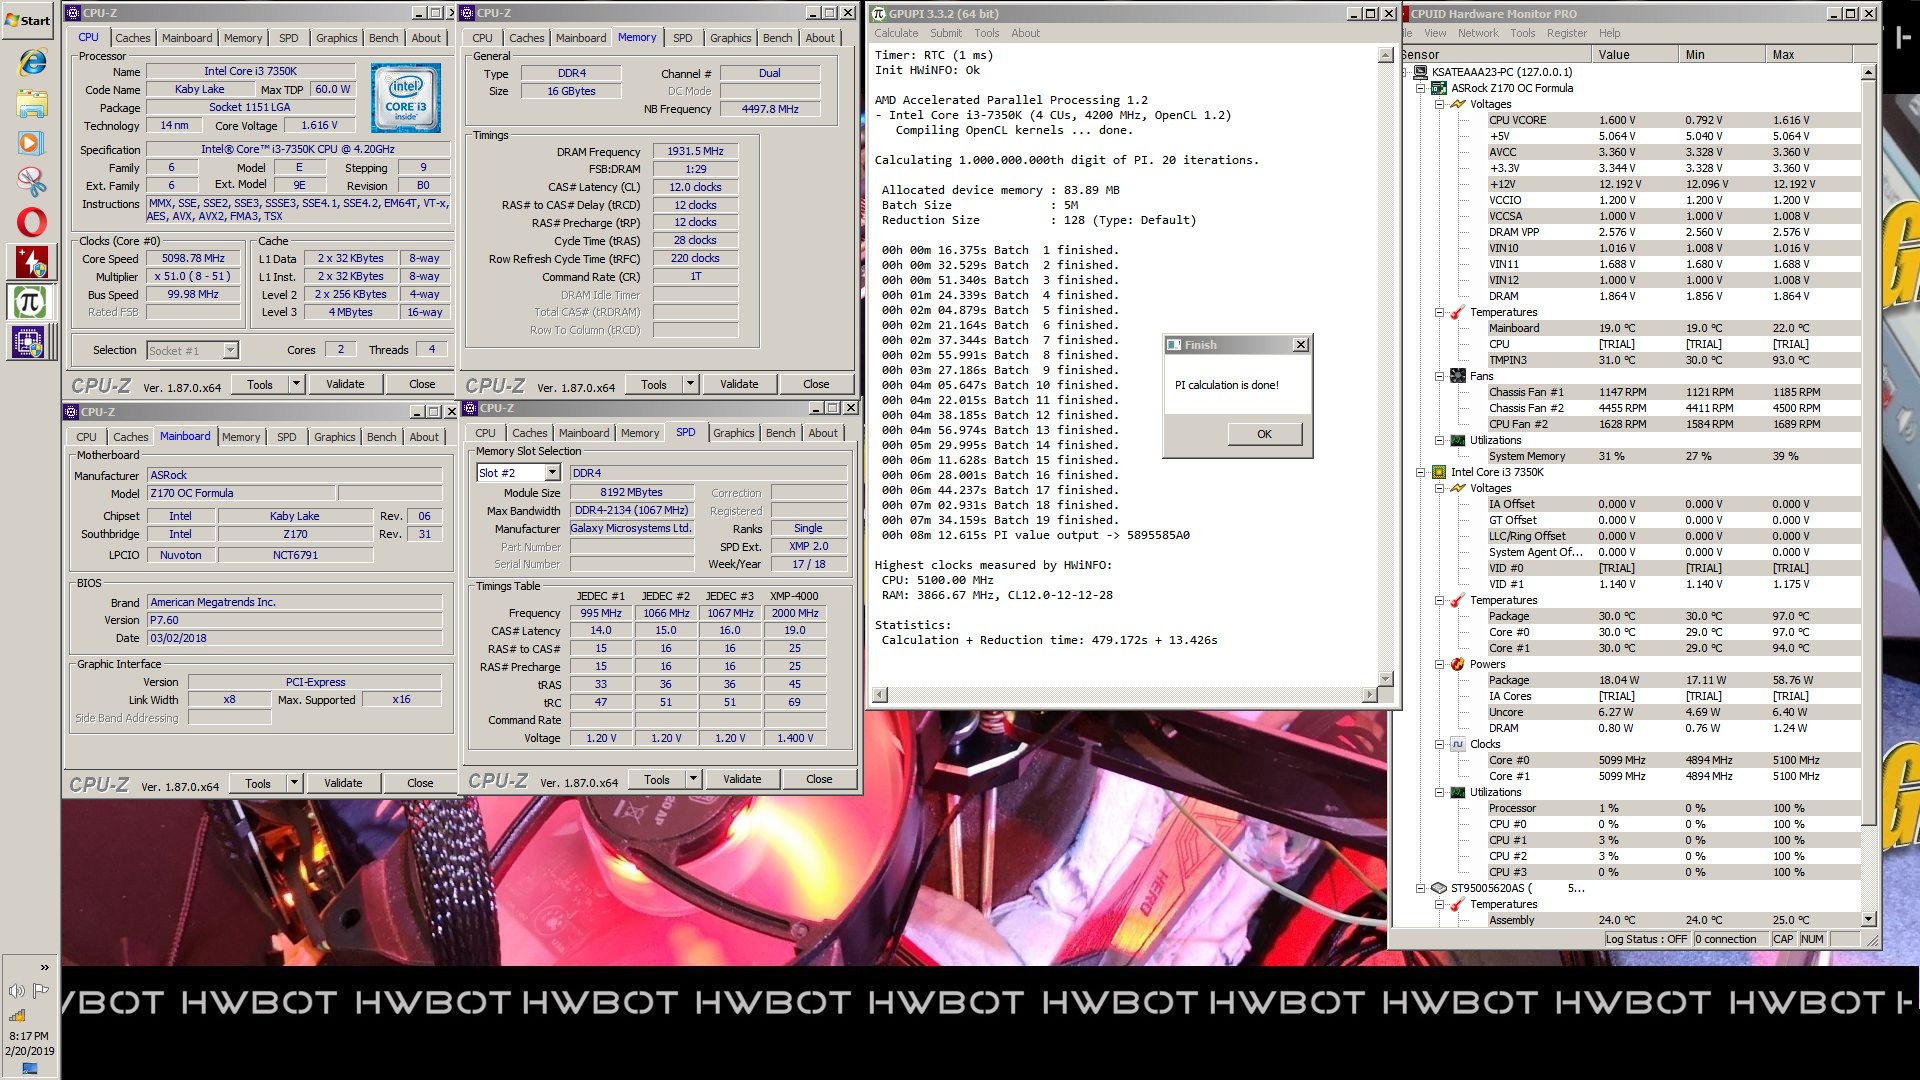Click the HWMonitor sensor list vertical scrollbar
Screen dimensions: 1920x1080
[x=1868, y=496]
